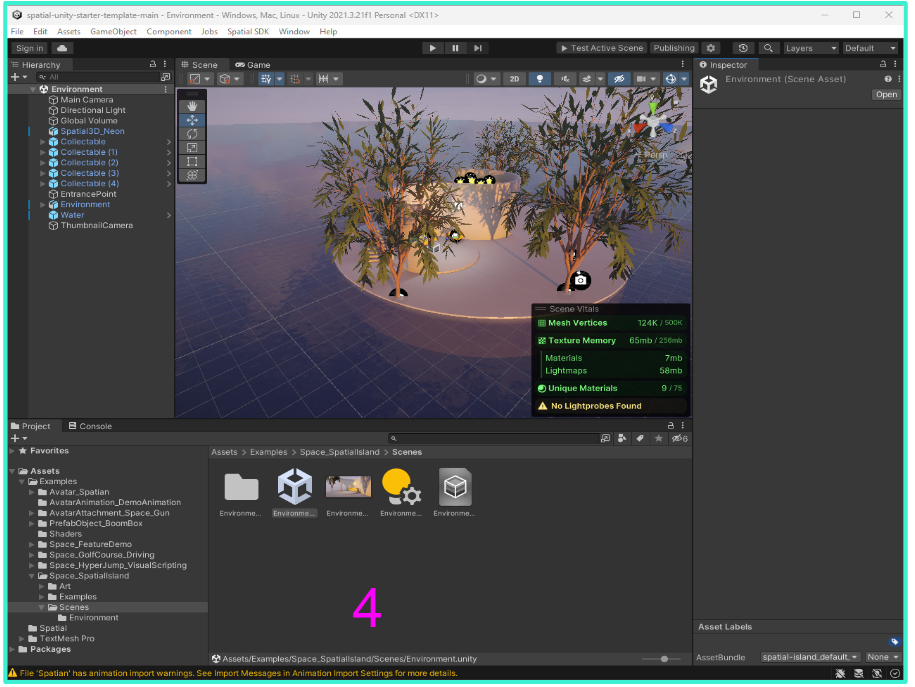
Task: Toggle 2D view mode in Scene
Action: click(x=514, y=79)
